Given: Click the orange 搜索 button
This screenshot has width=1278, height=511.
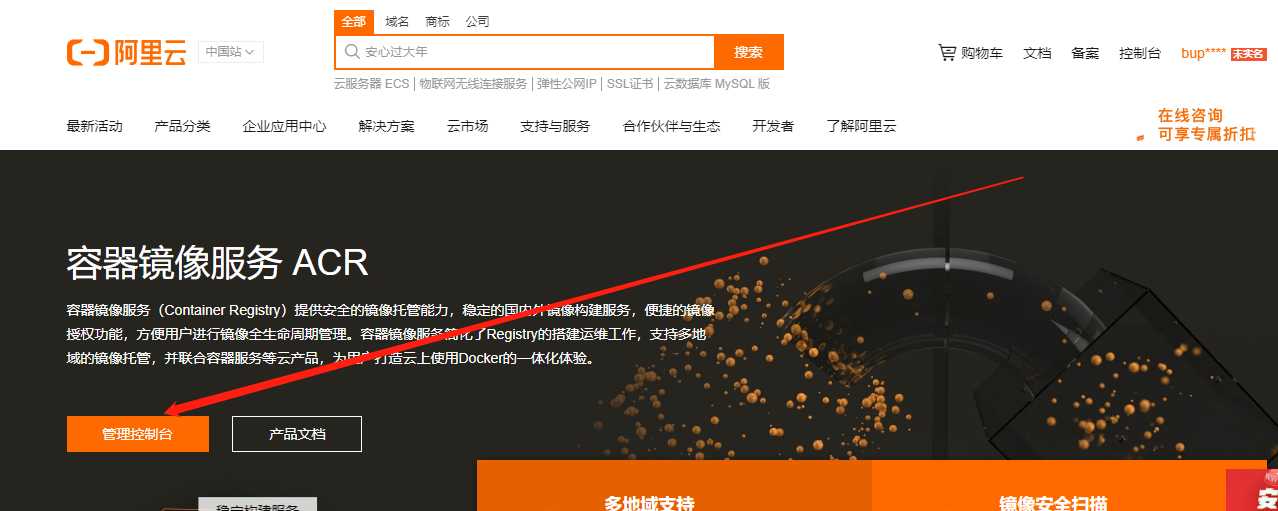Looking at the screenshot, I should tap(749, 52).
